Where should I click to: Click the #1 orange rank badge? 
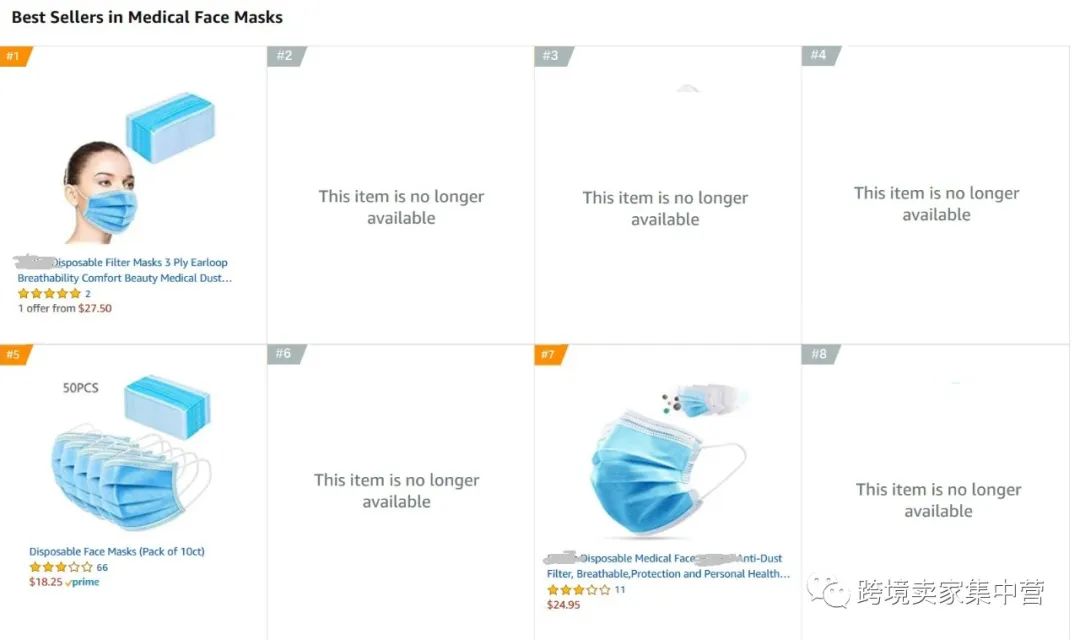(14, 56)
